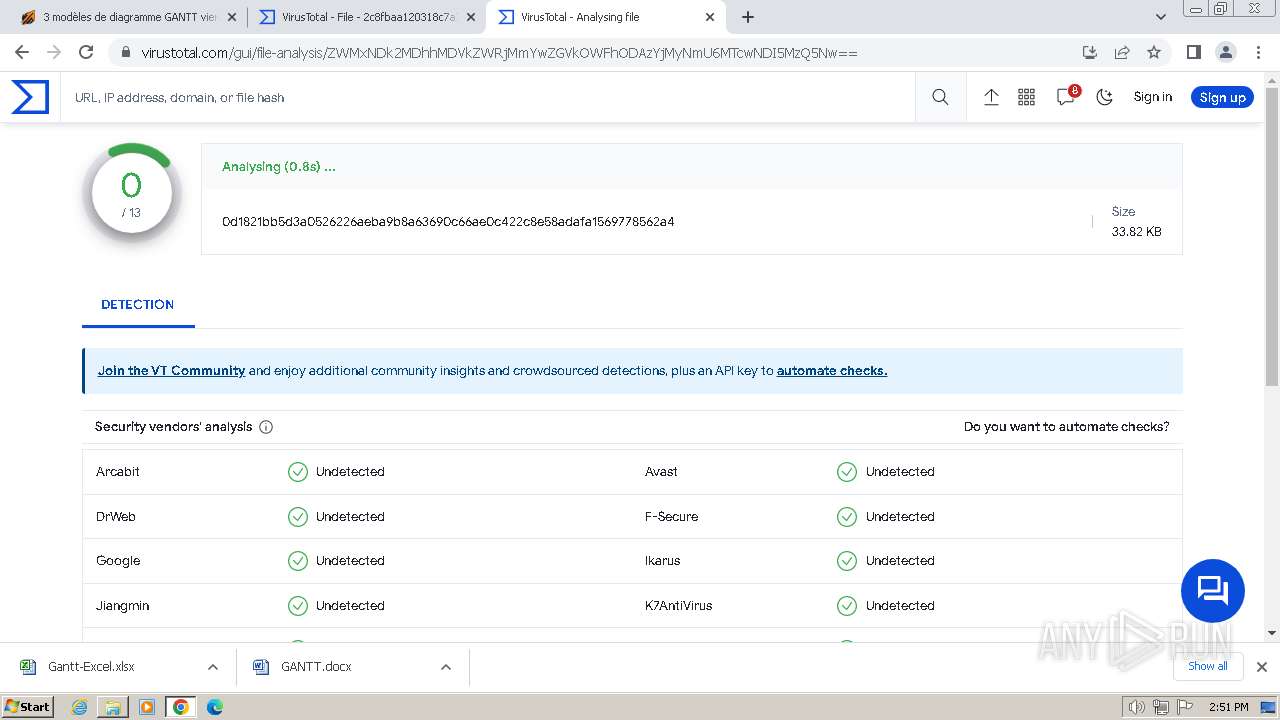1280x720 pixels.
Task: Open Internet Explorer in the taskbar
Action: point(79,707)
